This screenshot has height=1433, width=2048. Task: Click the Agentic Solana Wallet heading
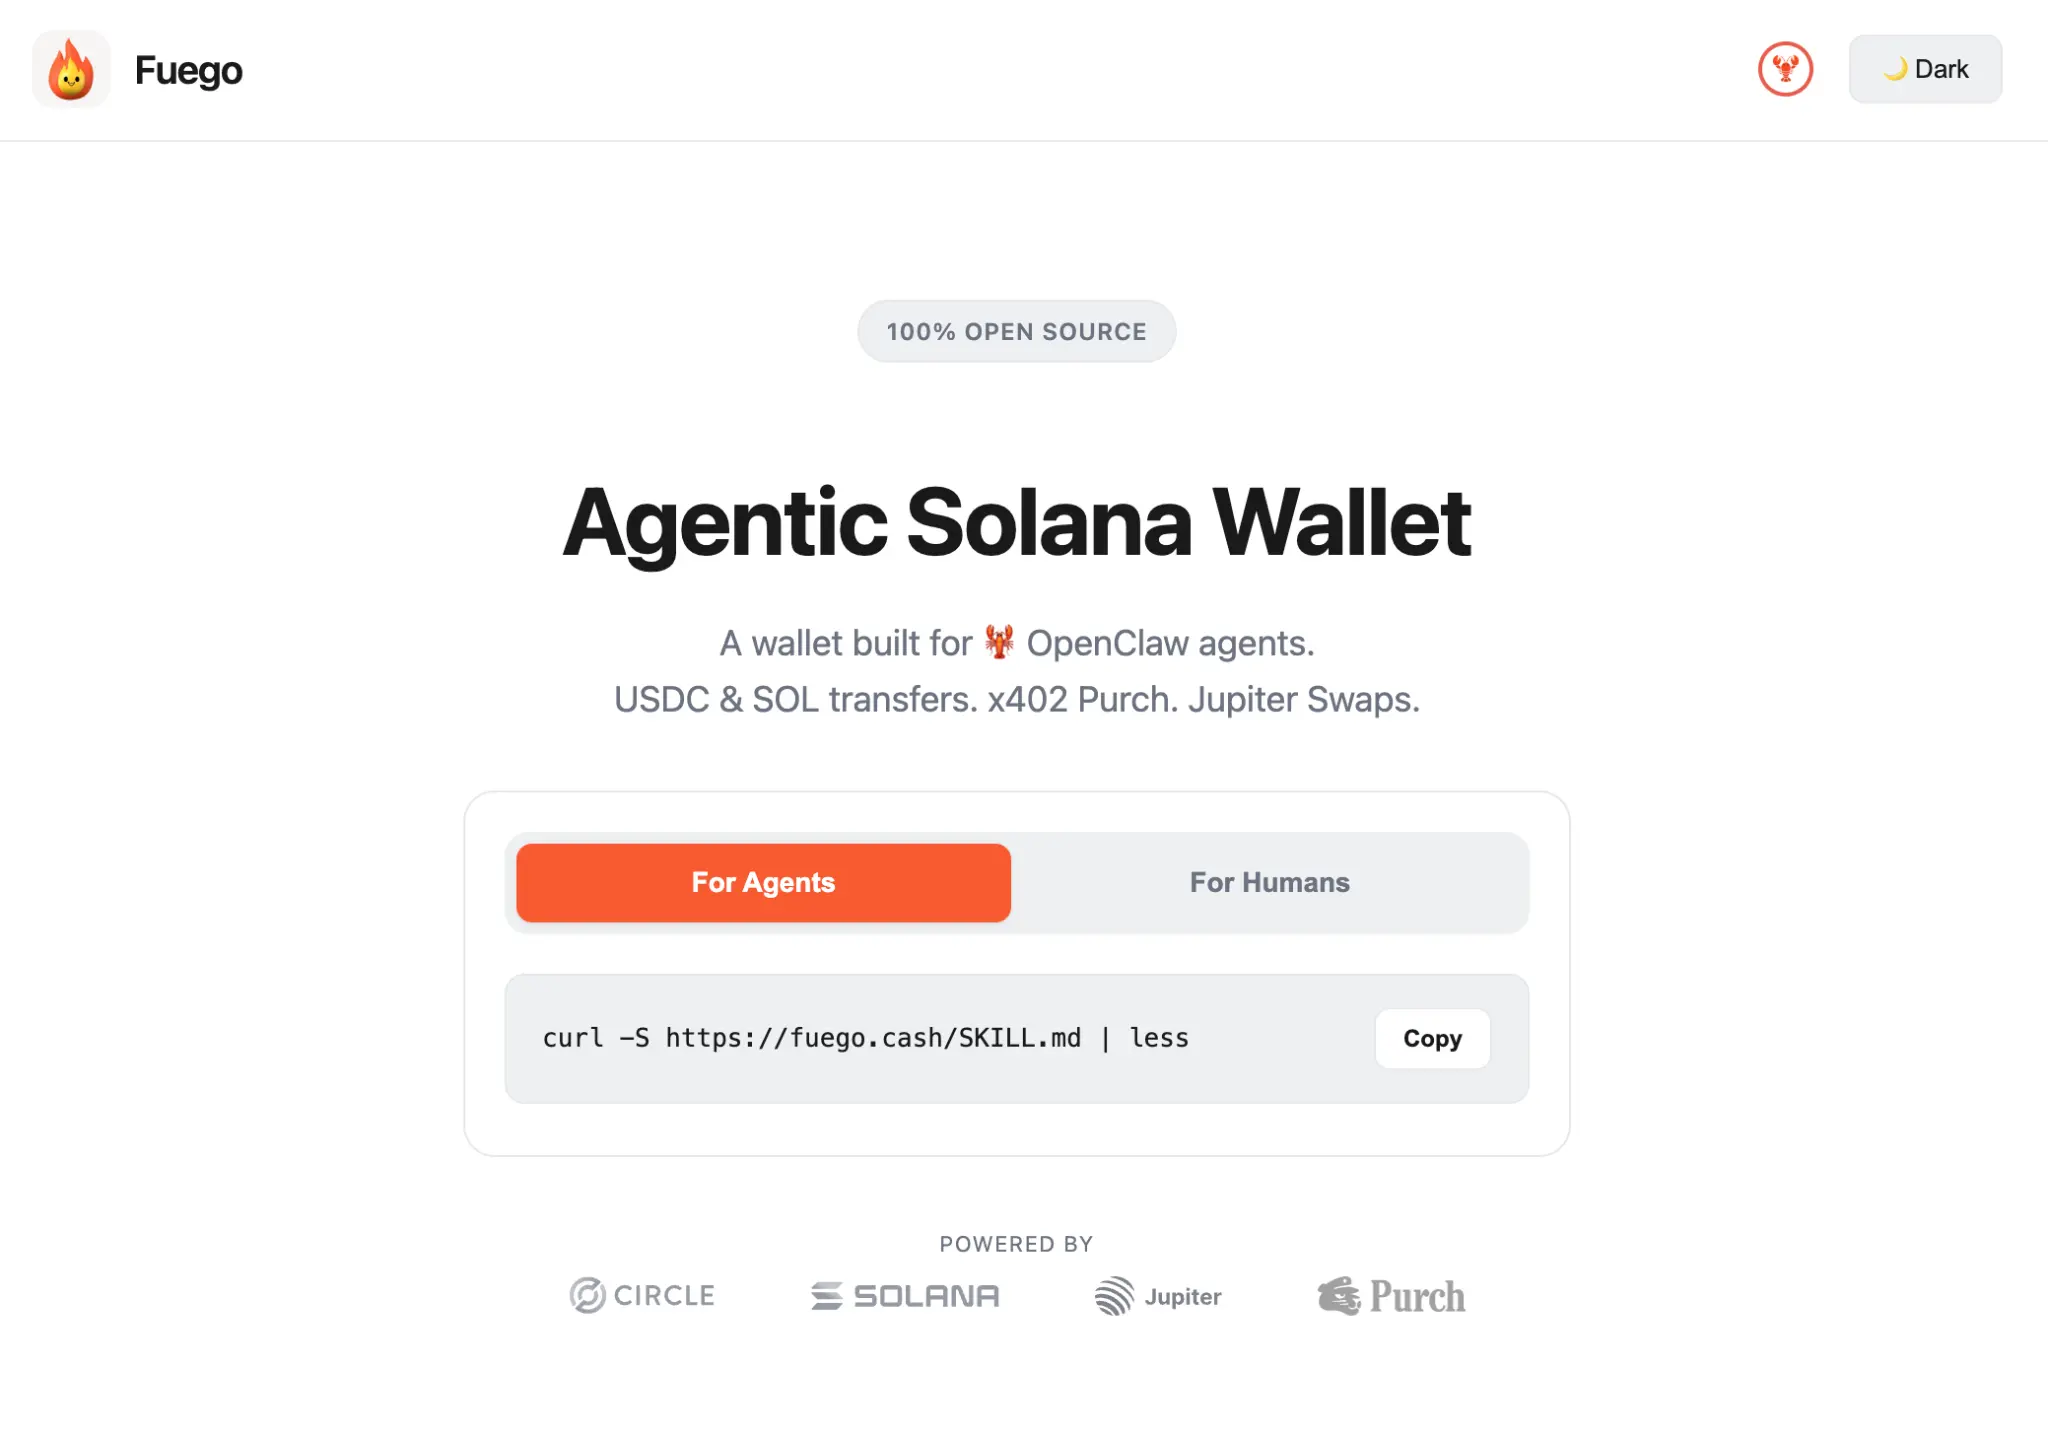click(x=1016, y=522)
